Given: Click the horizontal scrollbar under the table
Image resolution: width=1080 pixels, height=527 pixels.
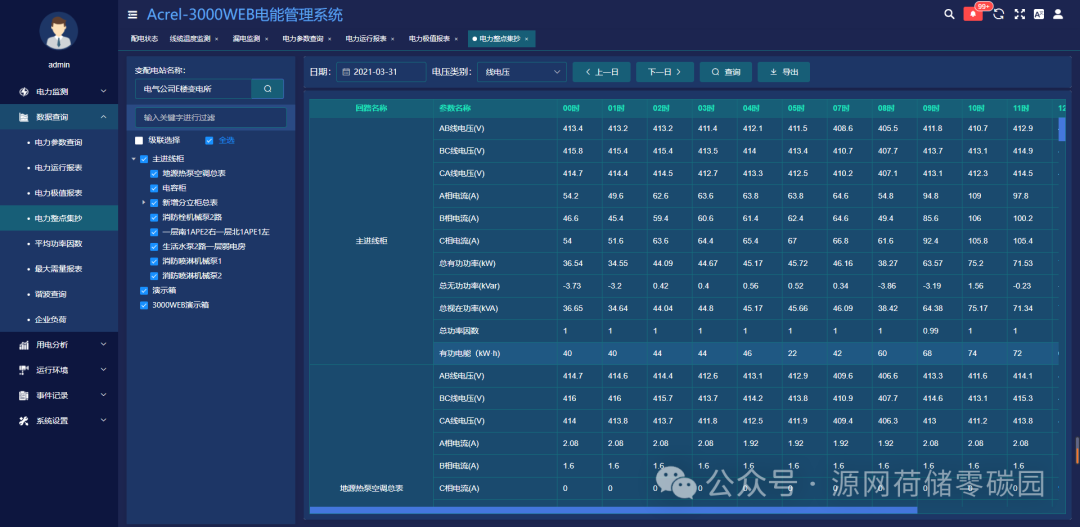Looking at the screenshot, I should (x=613, y=510).
